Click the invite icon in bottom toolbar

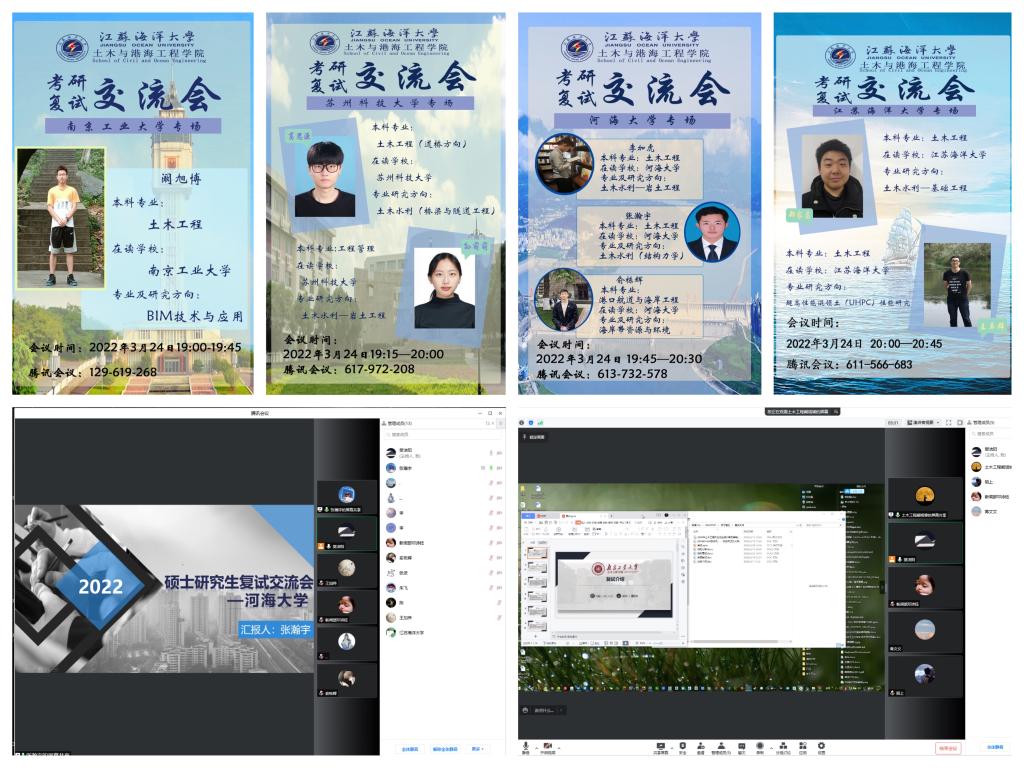(x=701, y=745)
